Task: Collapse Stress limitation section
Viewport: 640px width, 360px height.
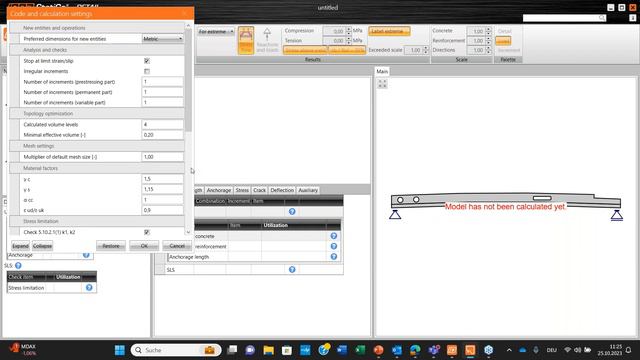Action: 97,221
